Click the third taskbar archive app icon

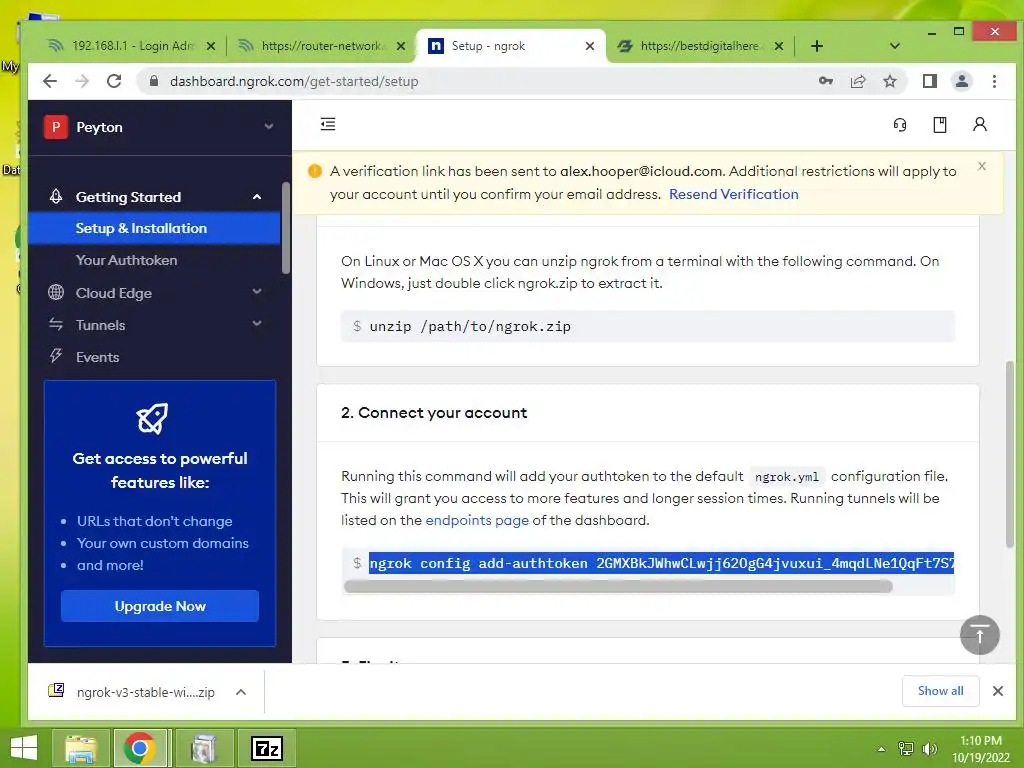coord(203,748)
